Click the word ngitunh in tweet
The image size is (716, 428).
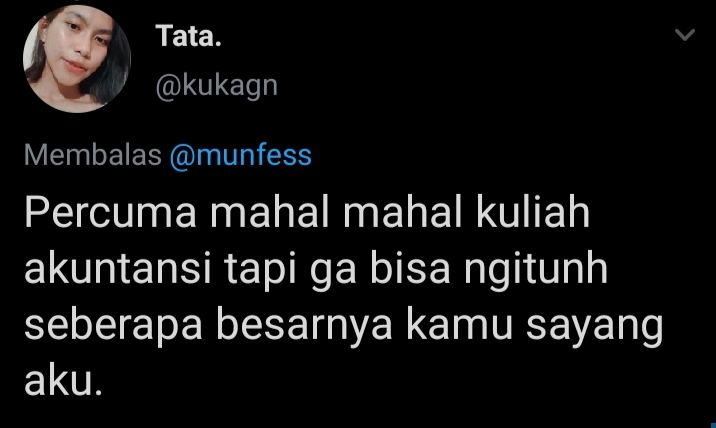pos(536,270)
